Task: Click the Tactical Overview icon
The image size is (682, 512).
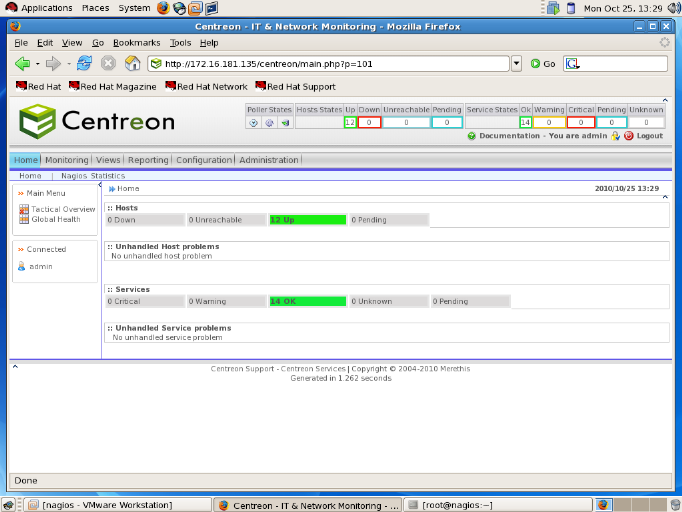Action: (x=24, y=209)
